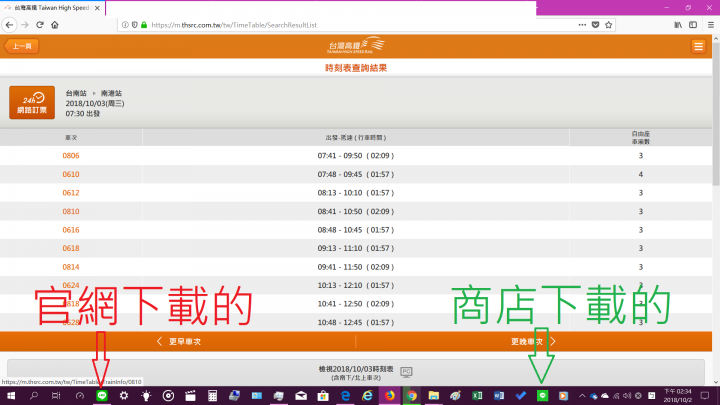Image resolution: width=720 pixels, height=405 pixels.
Task: Open the Action Center notifications icon
Action: 705,396
